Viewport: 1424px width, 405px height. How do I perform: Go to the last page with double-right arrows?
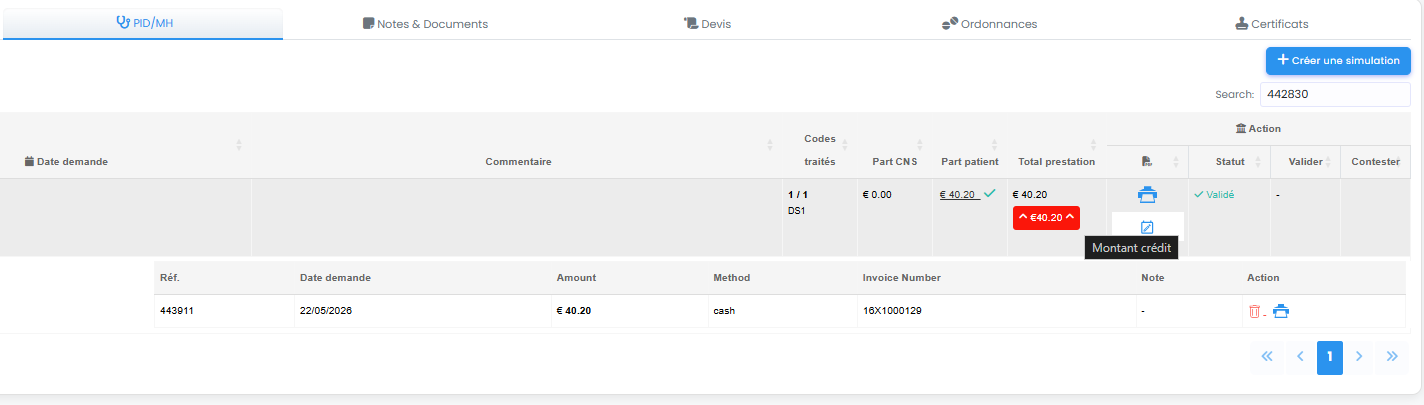[x=1392, y=356]
